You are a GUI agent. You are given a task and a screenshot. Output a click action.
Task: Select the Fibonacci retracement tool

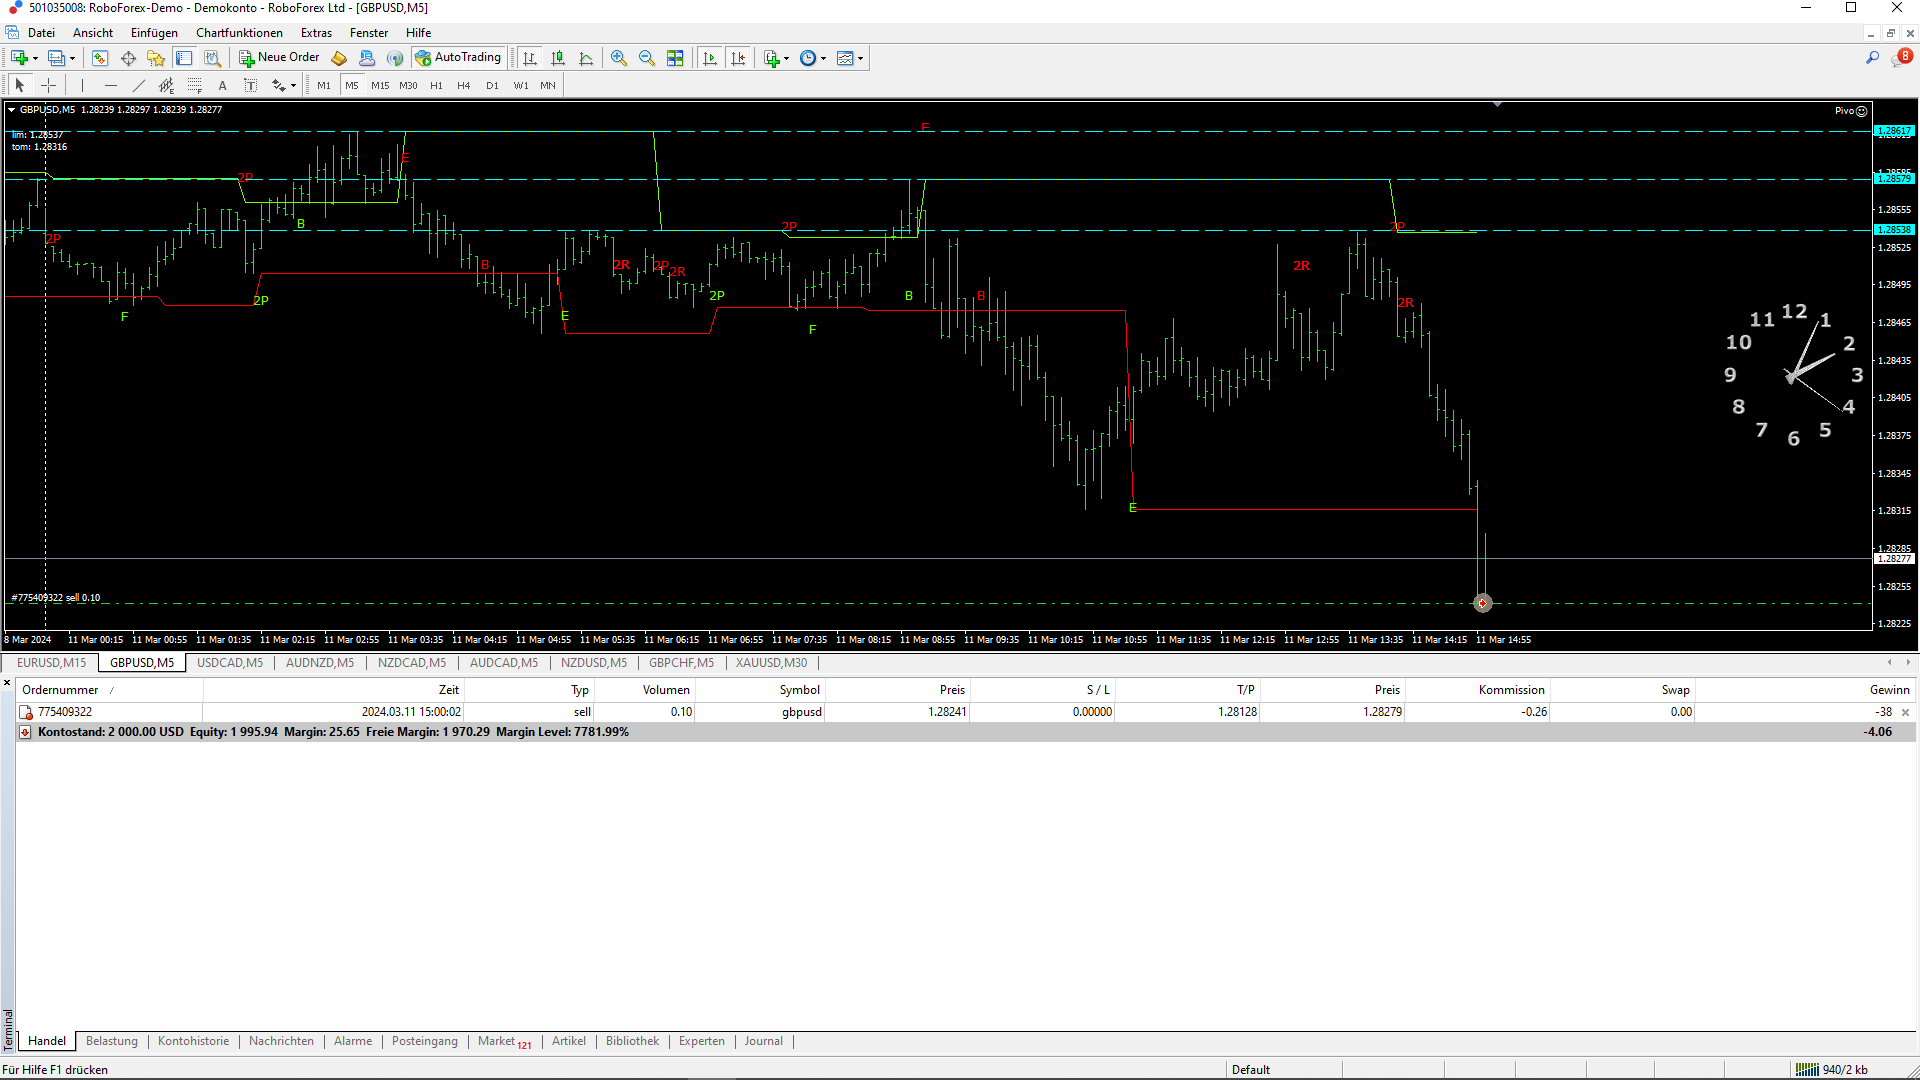[x=195, y=86]
